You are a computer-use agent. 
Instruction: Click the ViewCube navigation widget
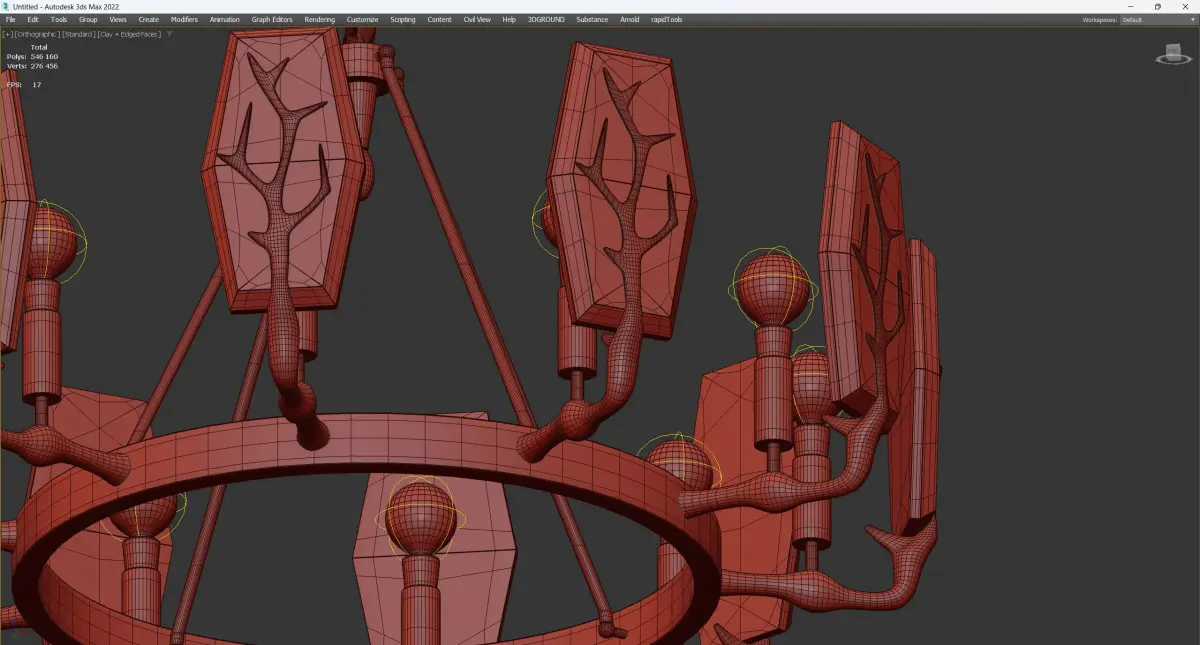tap(1172, 53)
